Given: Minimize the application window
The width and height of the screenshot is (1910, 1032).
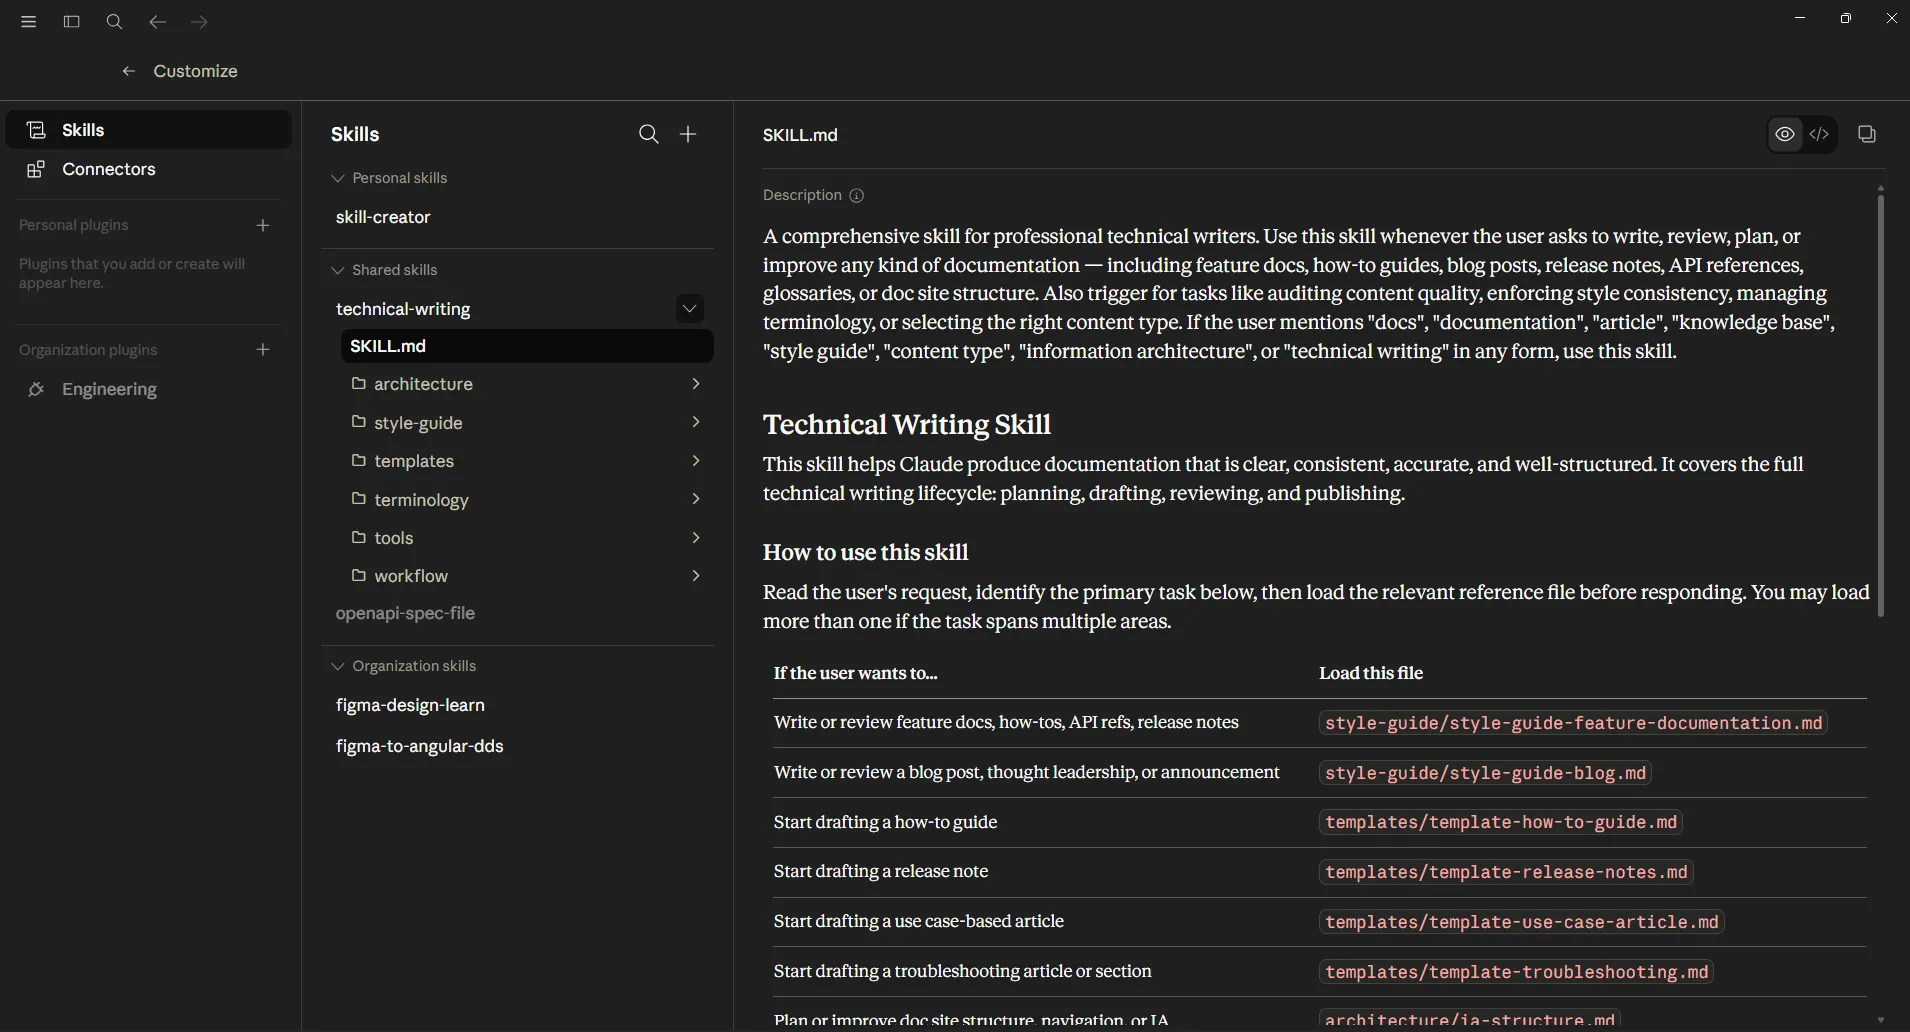Looking at the screenshot, I should tap(1800, 18).
